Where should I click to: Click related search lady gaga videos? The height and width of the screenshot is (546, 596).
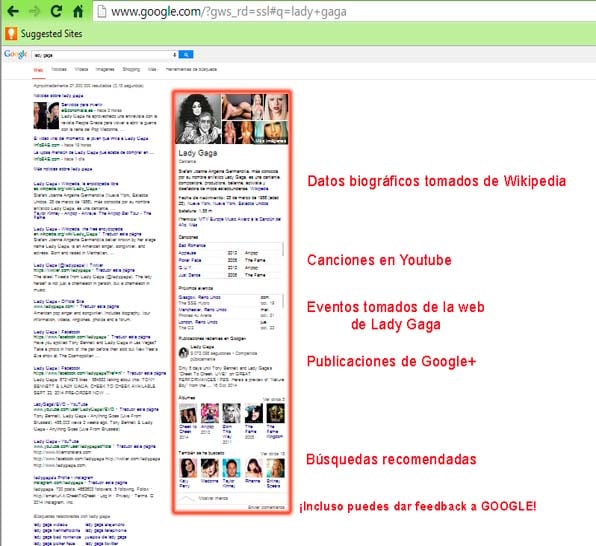[x=52, y=525]
